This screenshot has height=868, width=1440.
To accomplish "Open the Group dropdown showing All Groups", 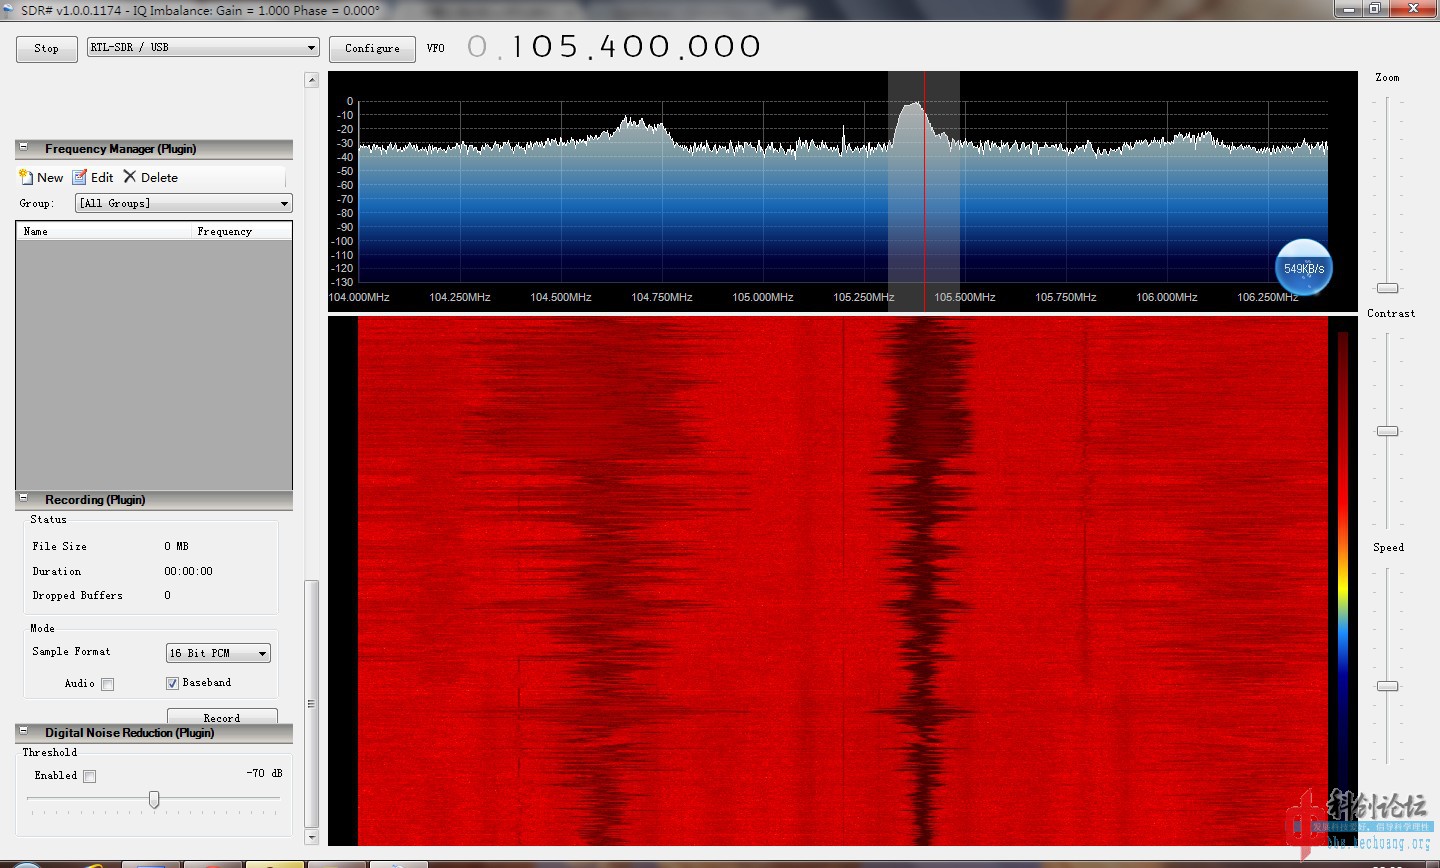I will (x=184, y=203).
